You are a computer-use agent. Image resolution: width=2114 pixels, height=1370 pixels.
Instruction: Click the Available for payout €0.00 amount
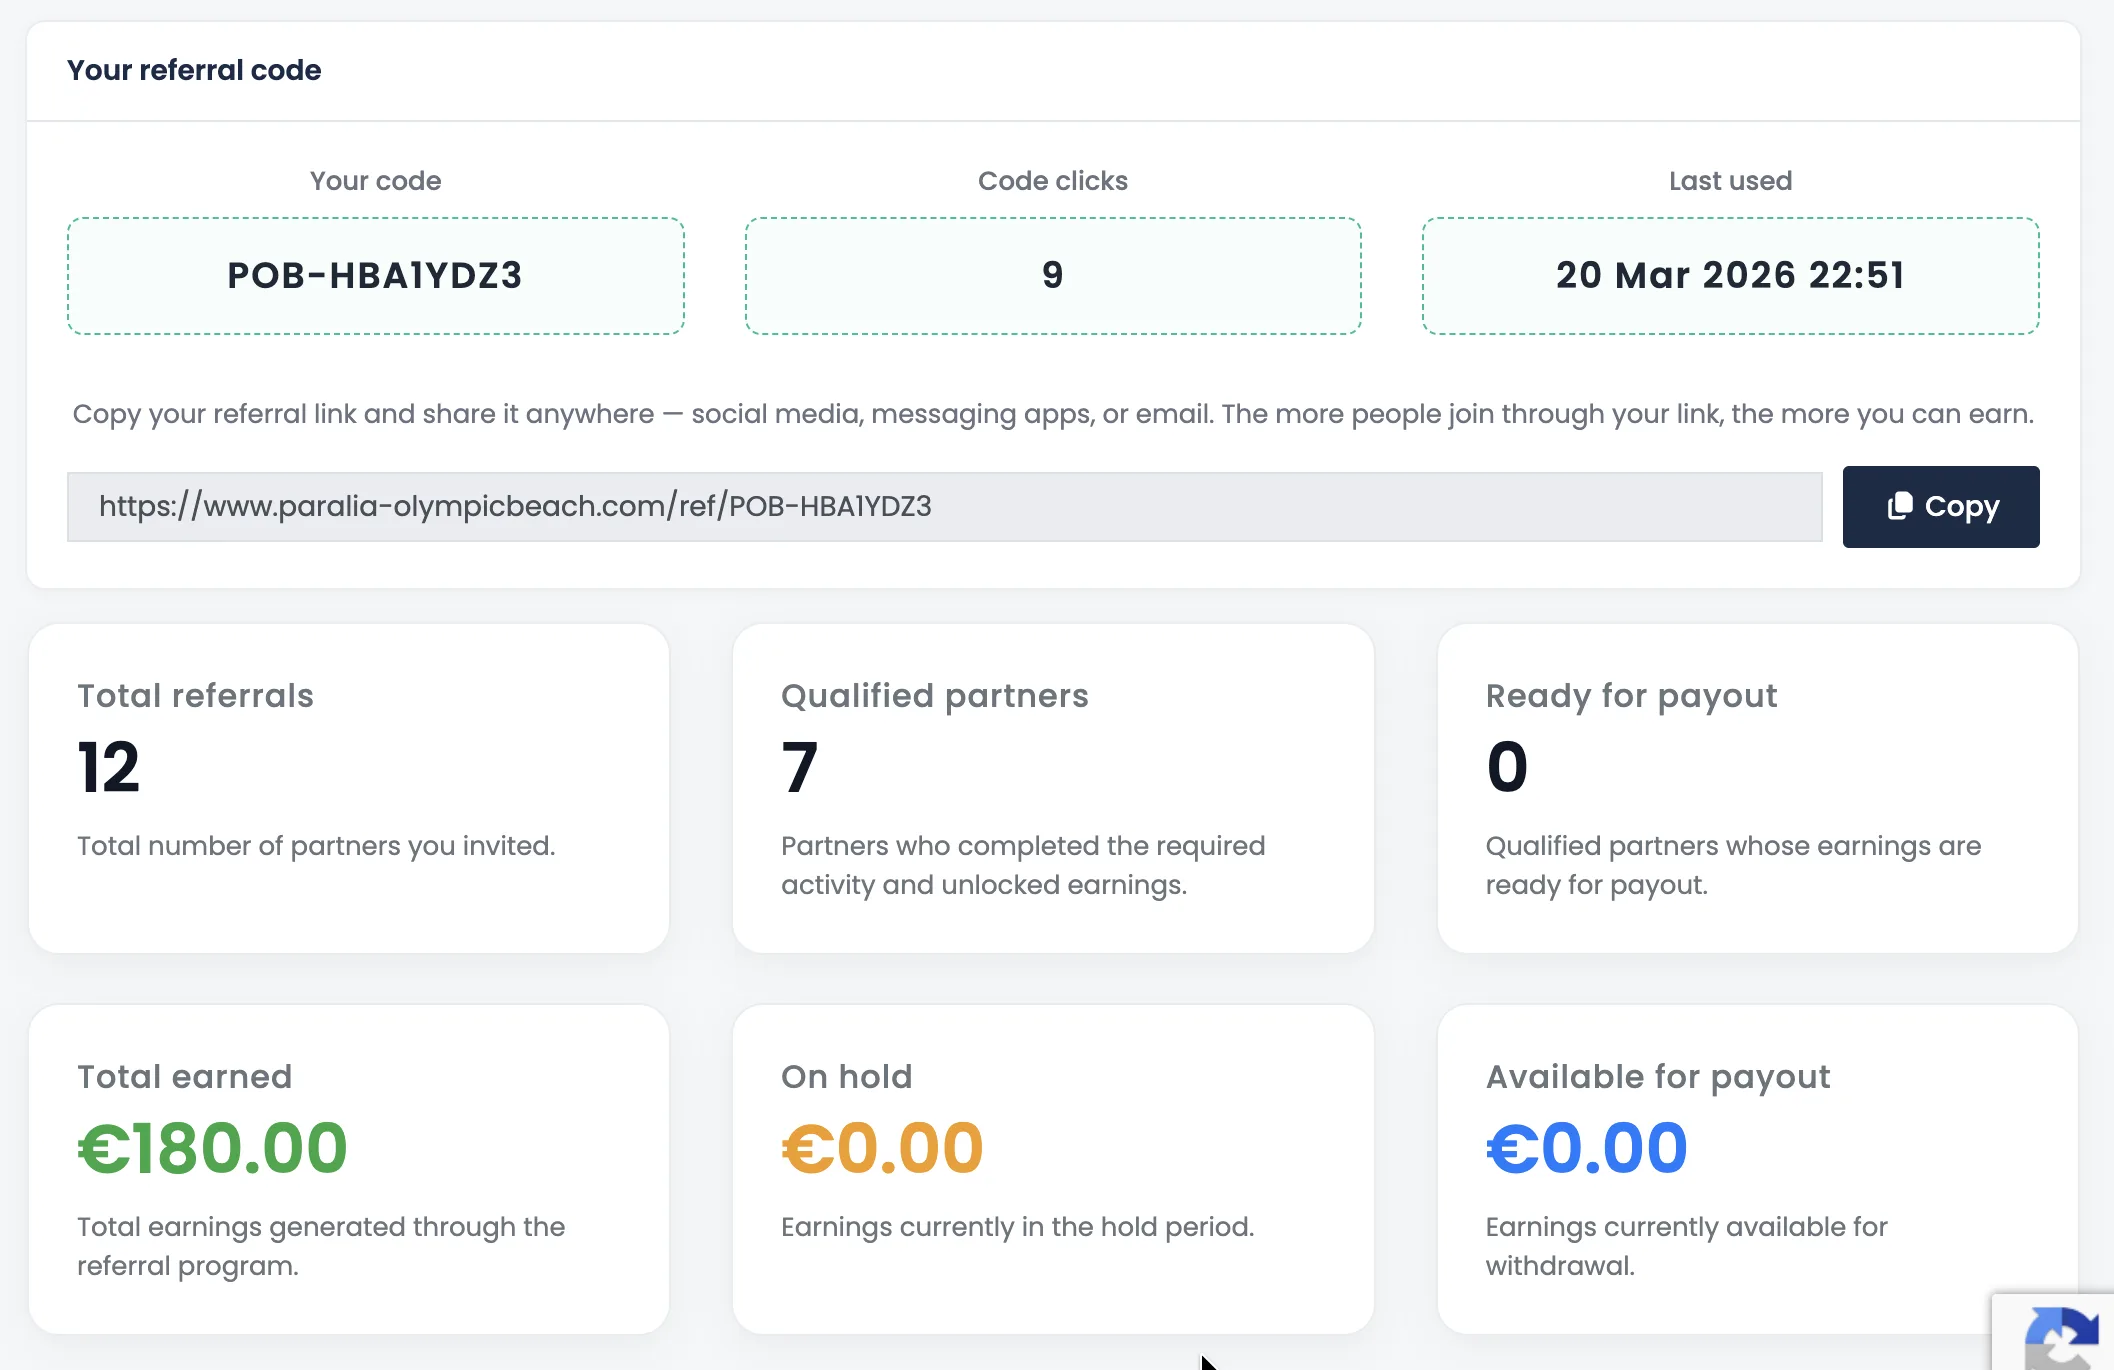pos(1586,1148)
